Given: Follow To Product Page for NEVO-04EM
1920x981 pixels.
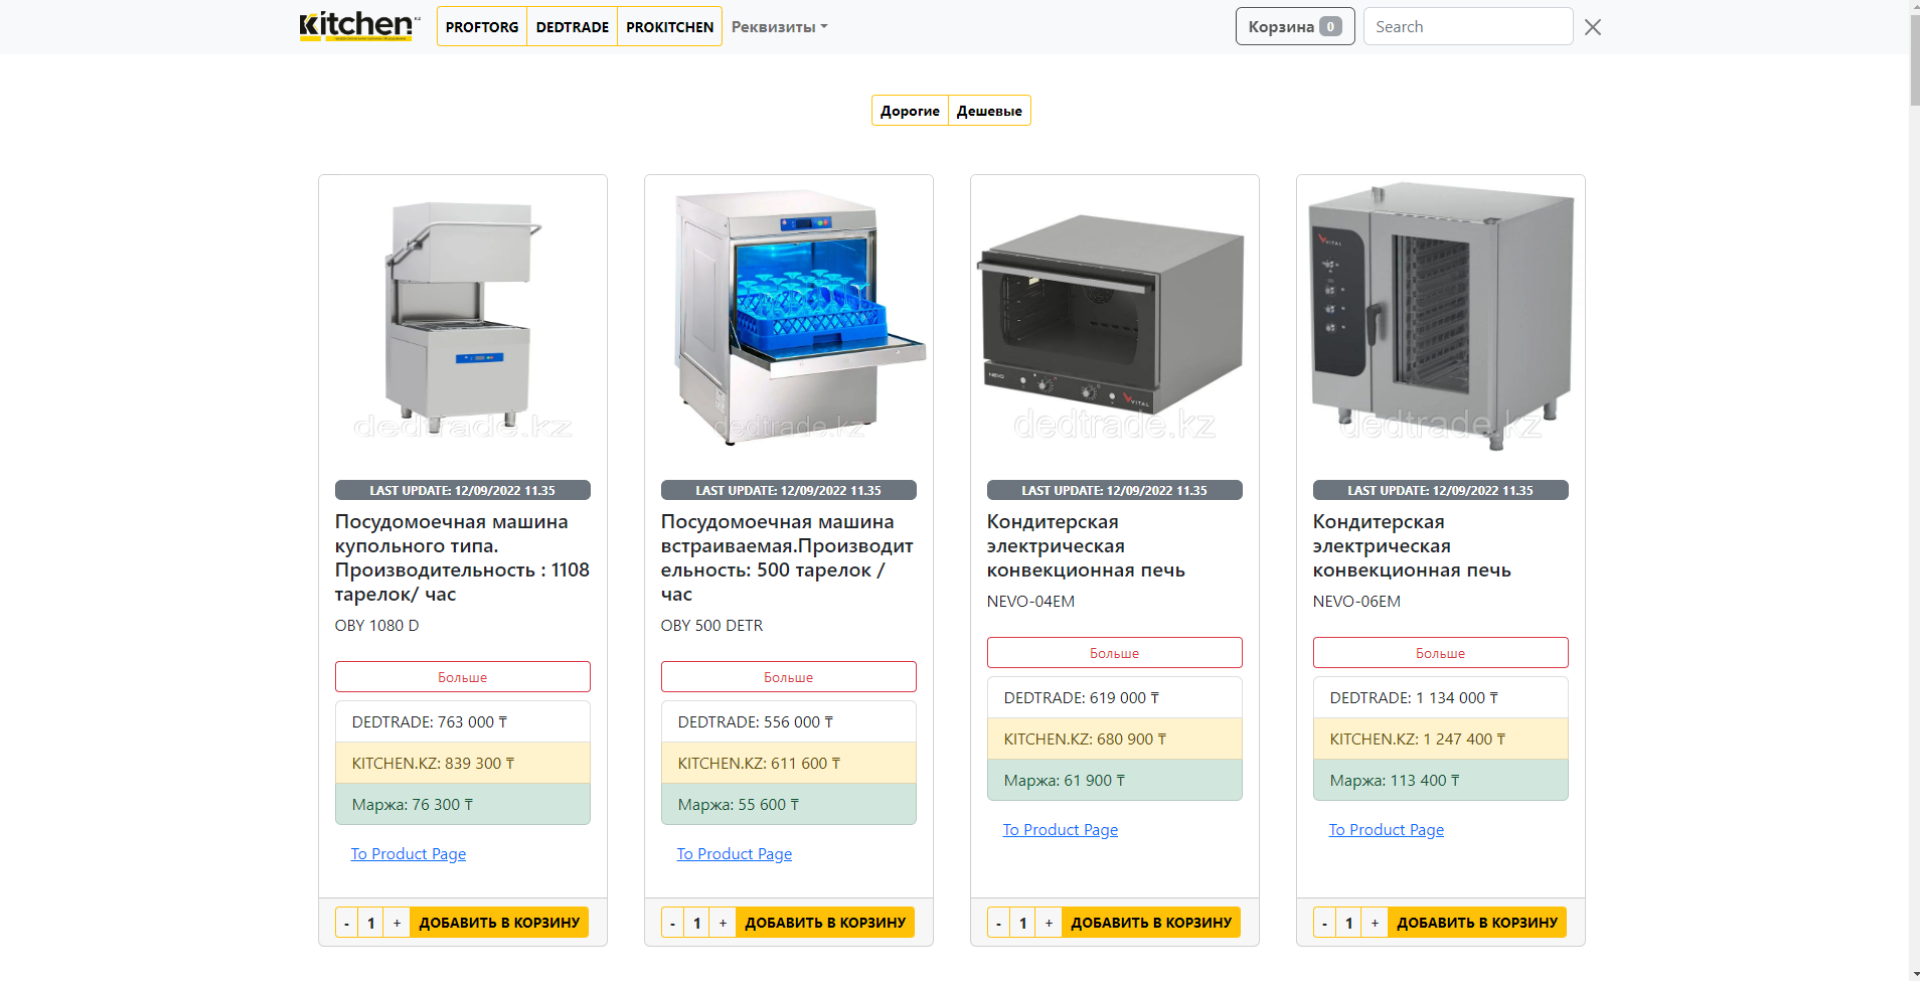Looking at the screenshot, I should coord(1060,830).
